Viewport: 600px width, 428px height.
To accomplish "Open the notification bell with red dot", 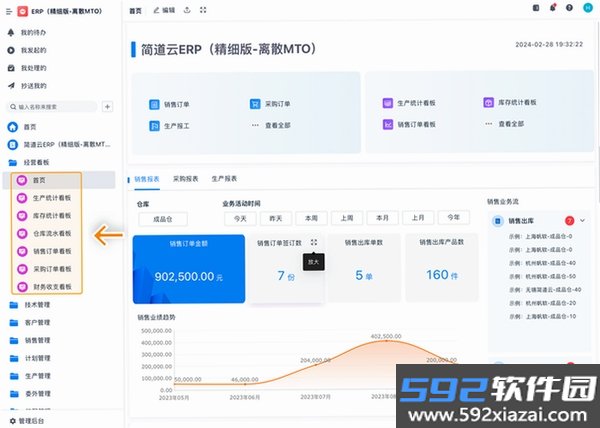I will [x=553, y=8].
